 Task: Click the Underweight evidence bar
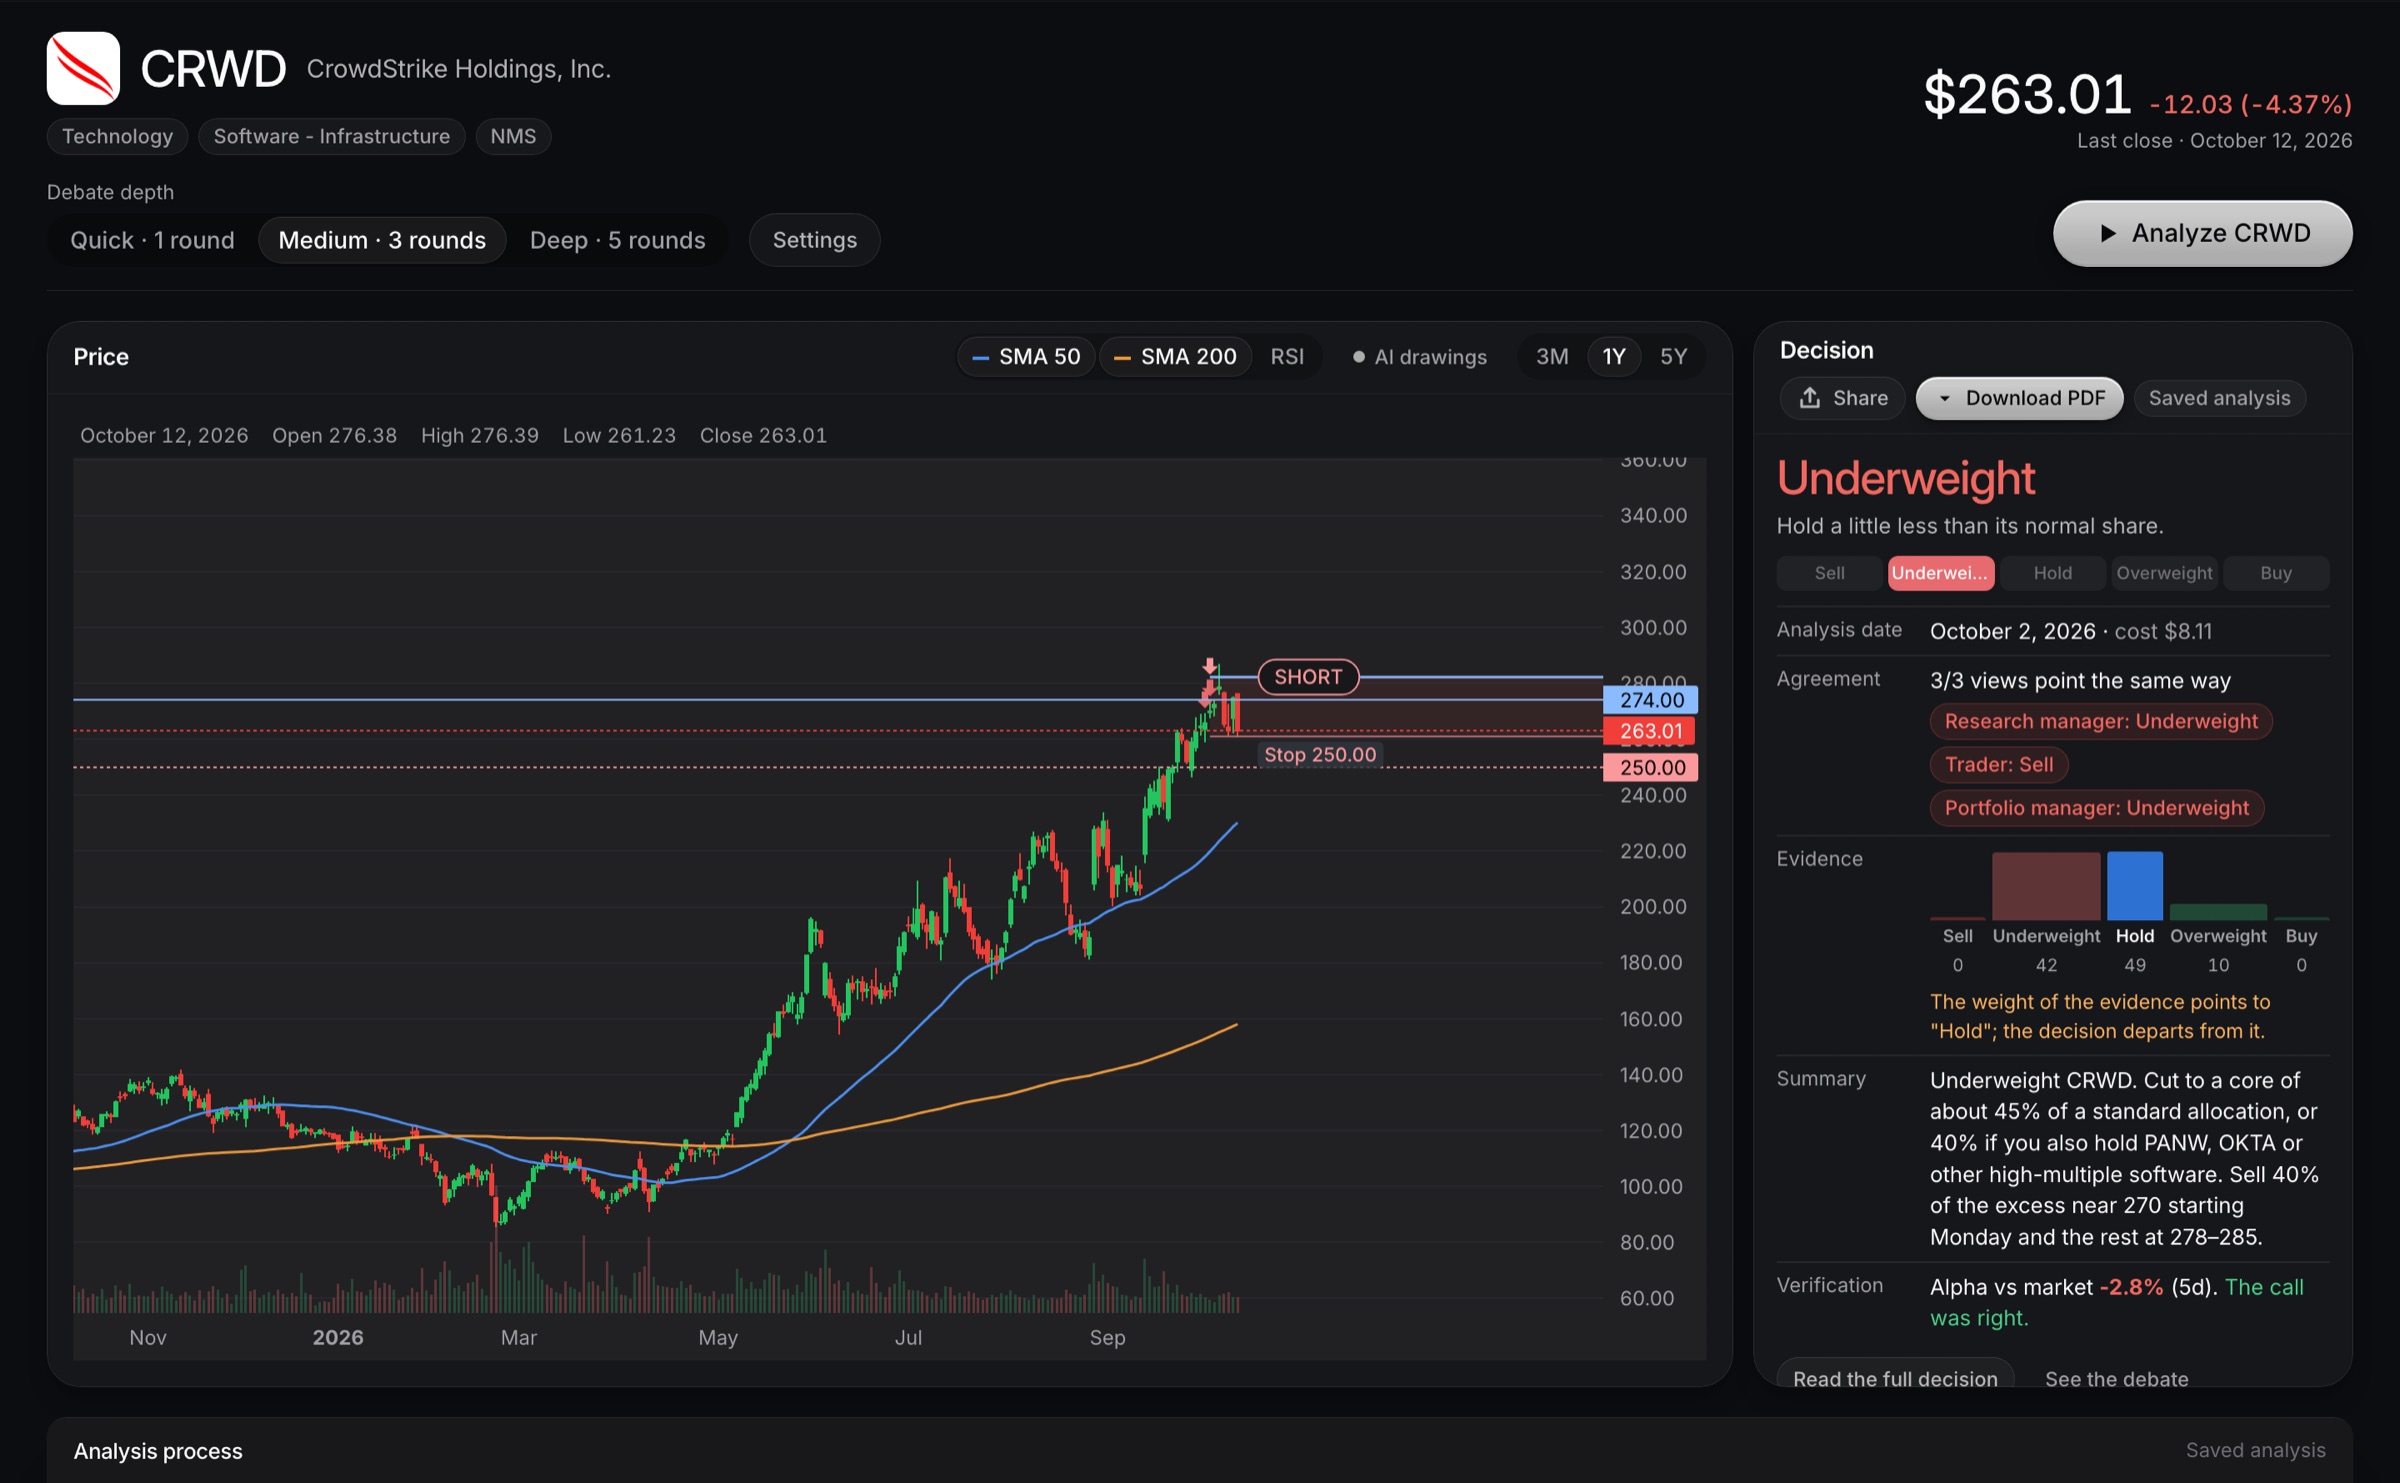point(2046,886)
